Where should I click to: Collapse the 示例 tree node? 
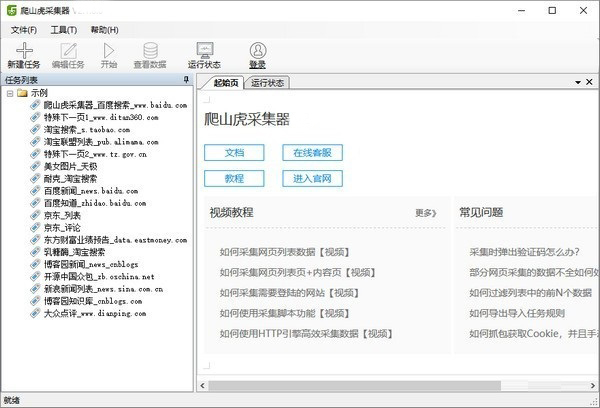[10, 93]
